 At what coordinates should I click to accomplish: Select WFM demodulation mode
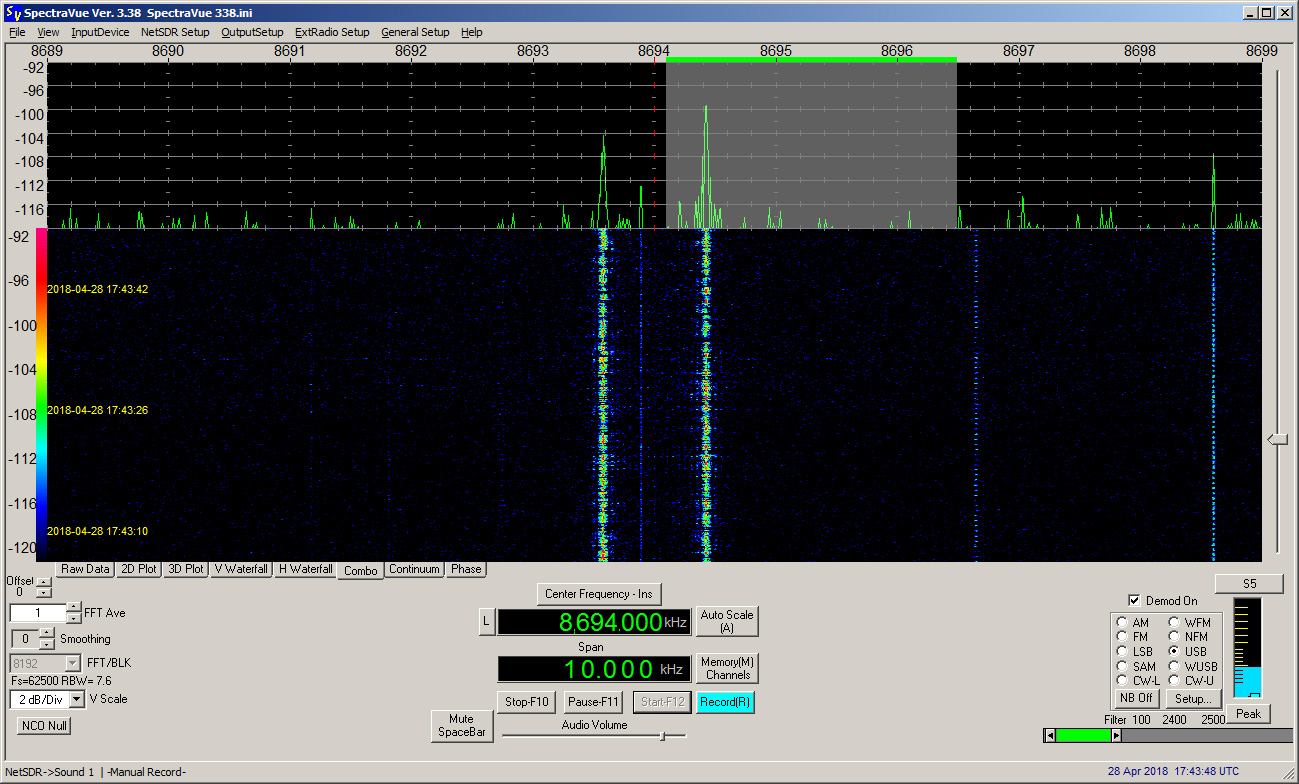(1174, 622)
